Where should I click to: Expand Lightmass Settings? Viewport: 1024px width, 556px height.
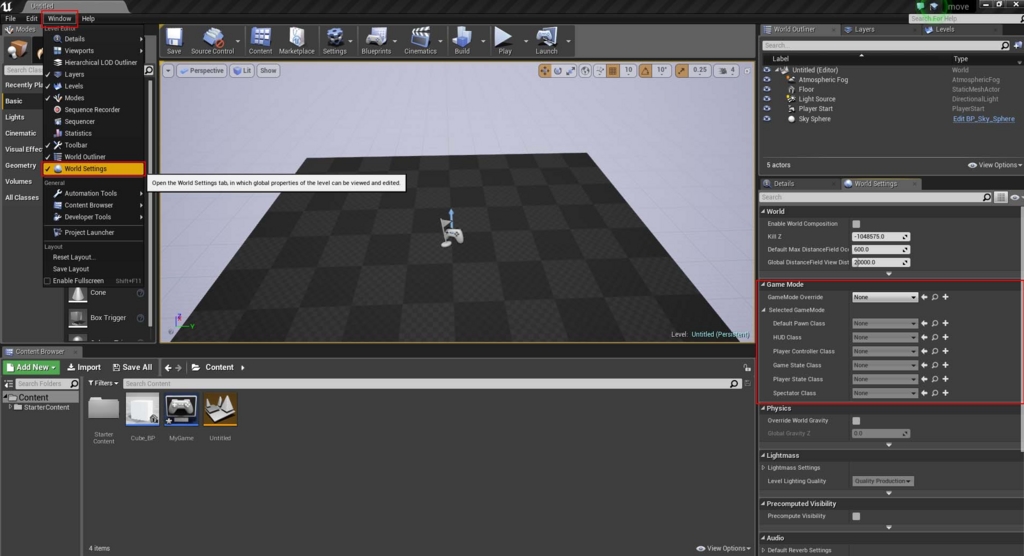(x=763, y=468)
